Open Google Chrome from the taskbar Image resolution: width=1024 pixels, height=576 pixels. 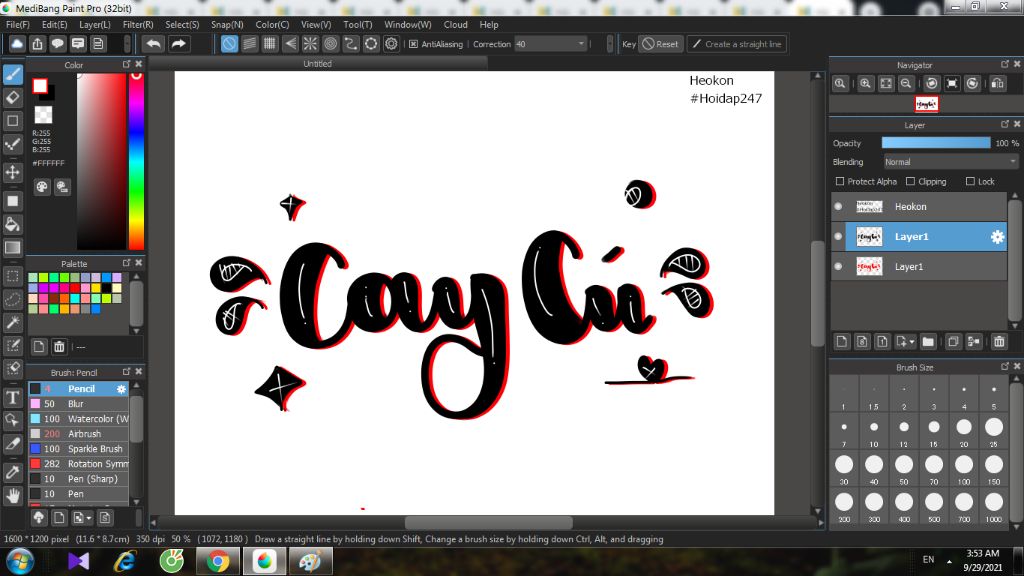tap(218, 561)
